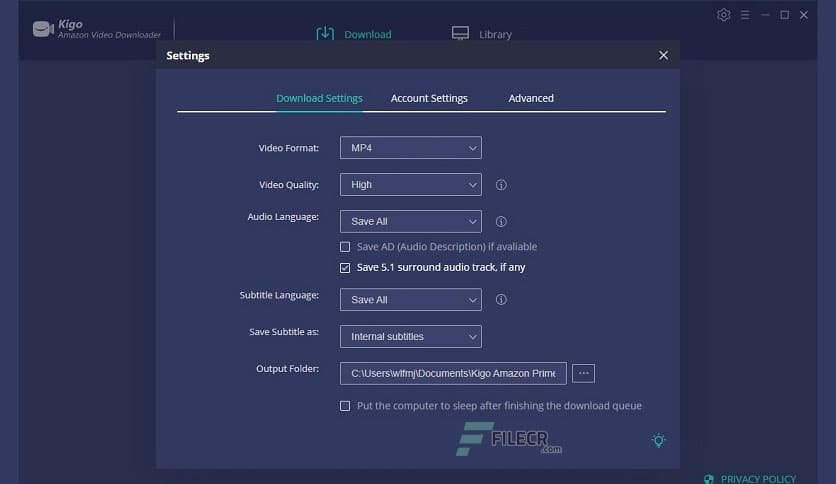Open the hamburger menu icon in title bar
The height and width of the screenshot is (484, 836).
(x=745, y=15)
